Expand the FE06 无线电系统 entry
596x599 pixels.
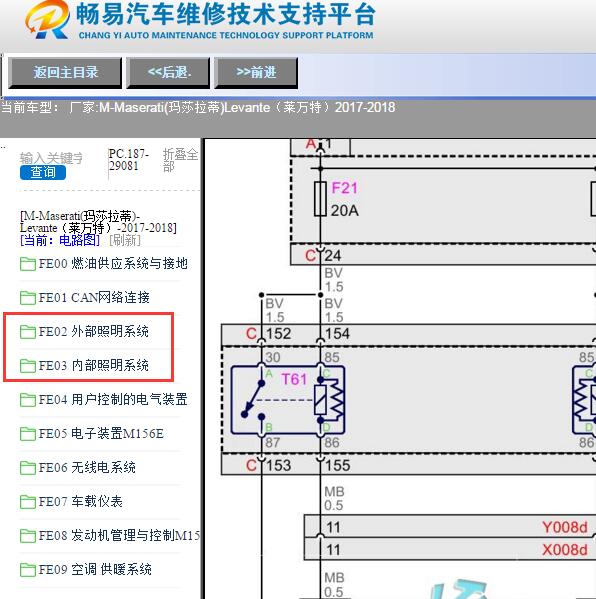(87, 468)
